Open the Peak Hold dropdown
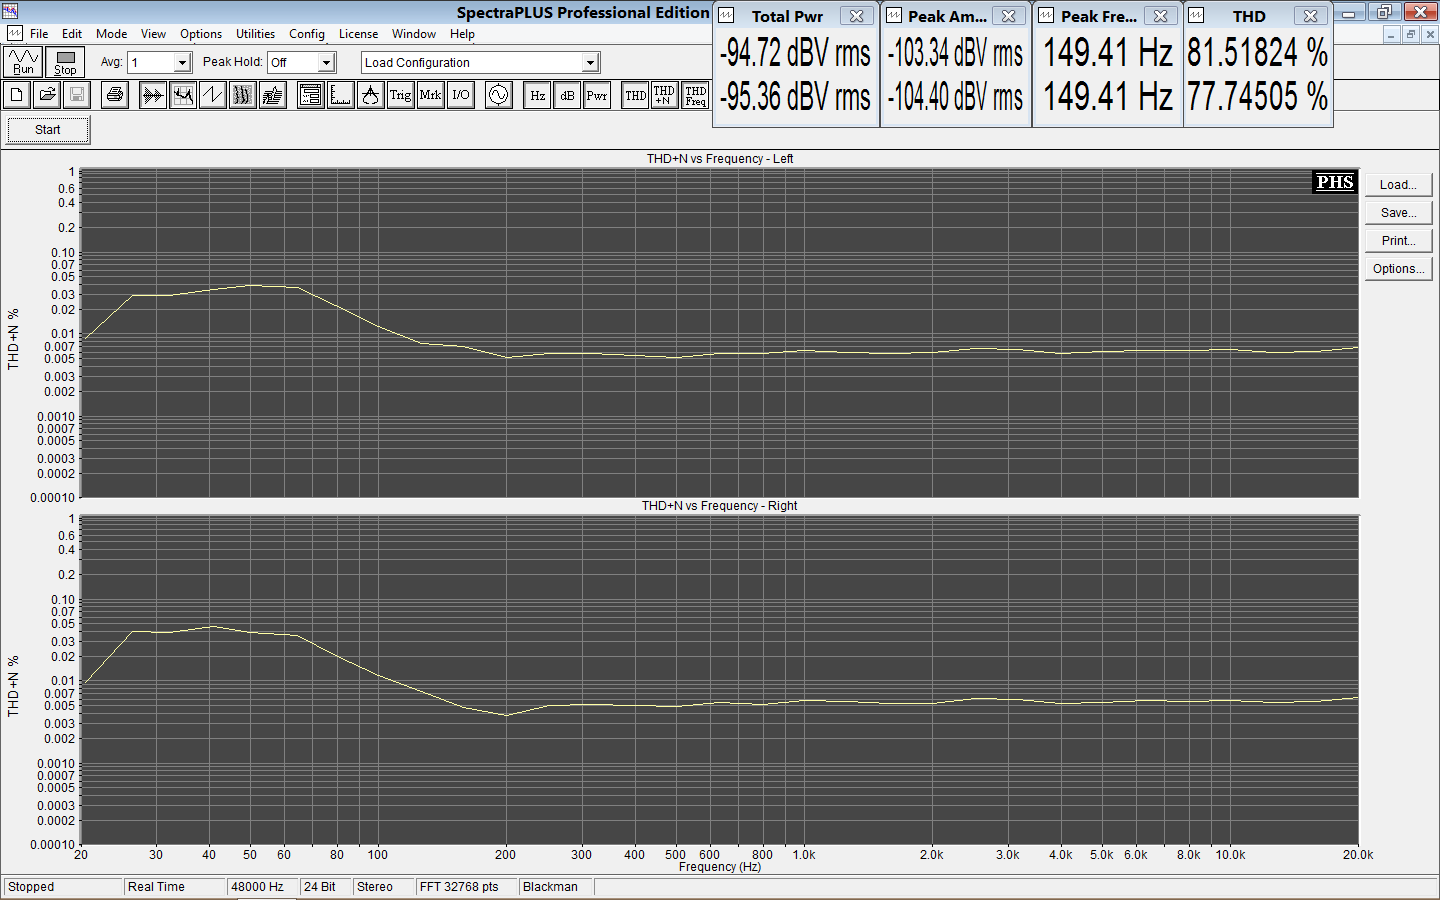 pos(326,63)
